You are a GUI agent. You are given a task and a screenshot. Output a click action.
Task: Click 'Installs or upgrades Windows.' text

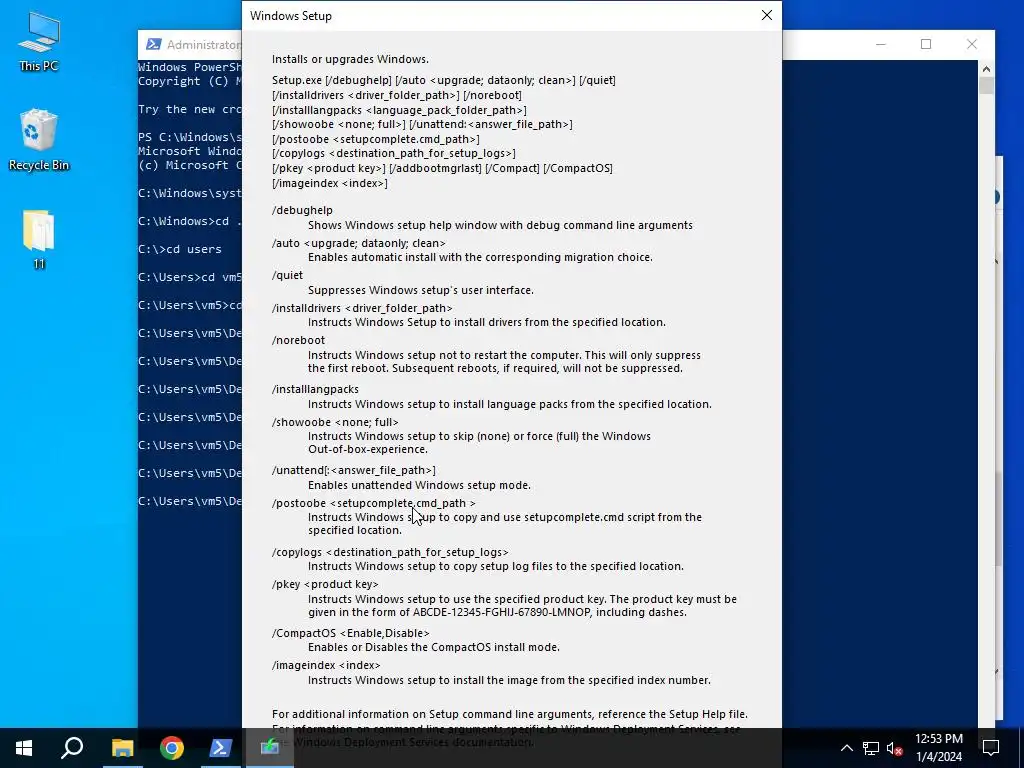point(350,59)
